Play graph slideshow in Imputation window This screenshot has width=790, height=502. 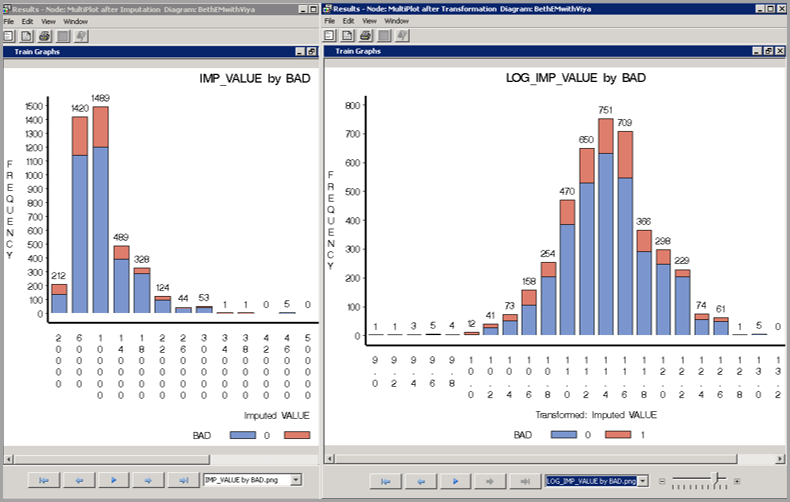pyautogui.click(x=113, y=480)
